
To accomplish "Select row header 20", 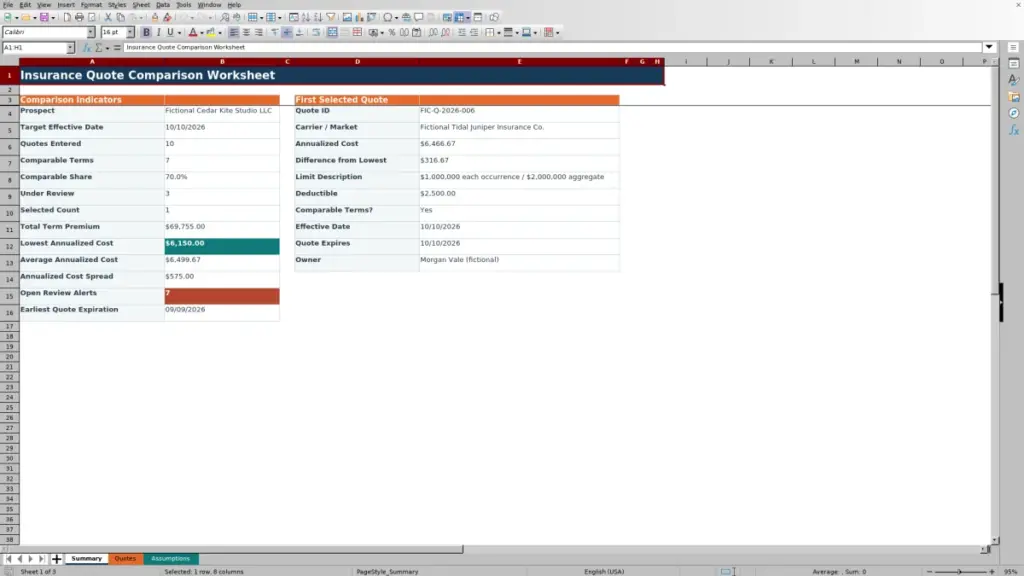I will pos(9,357).
